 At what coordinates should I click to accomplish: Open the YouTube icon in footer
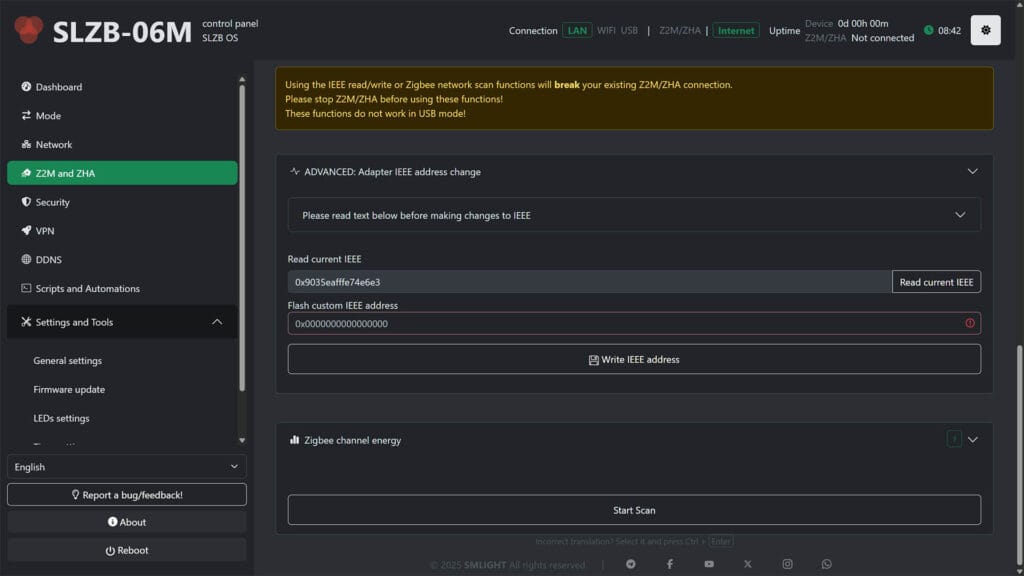(x=709, y=564)
